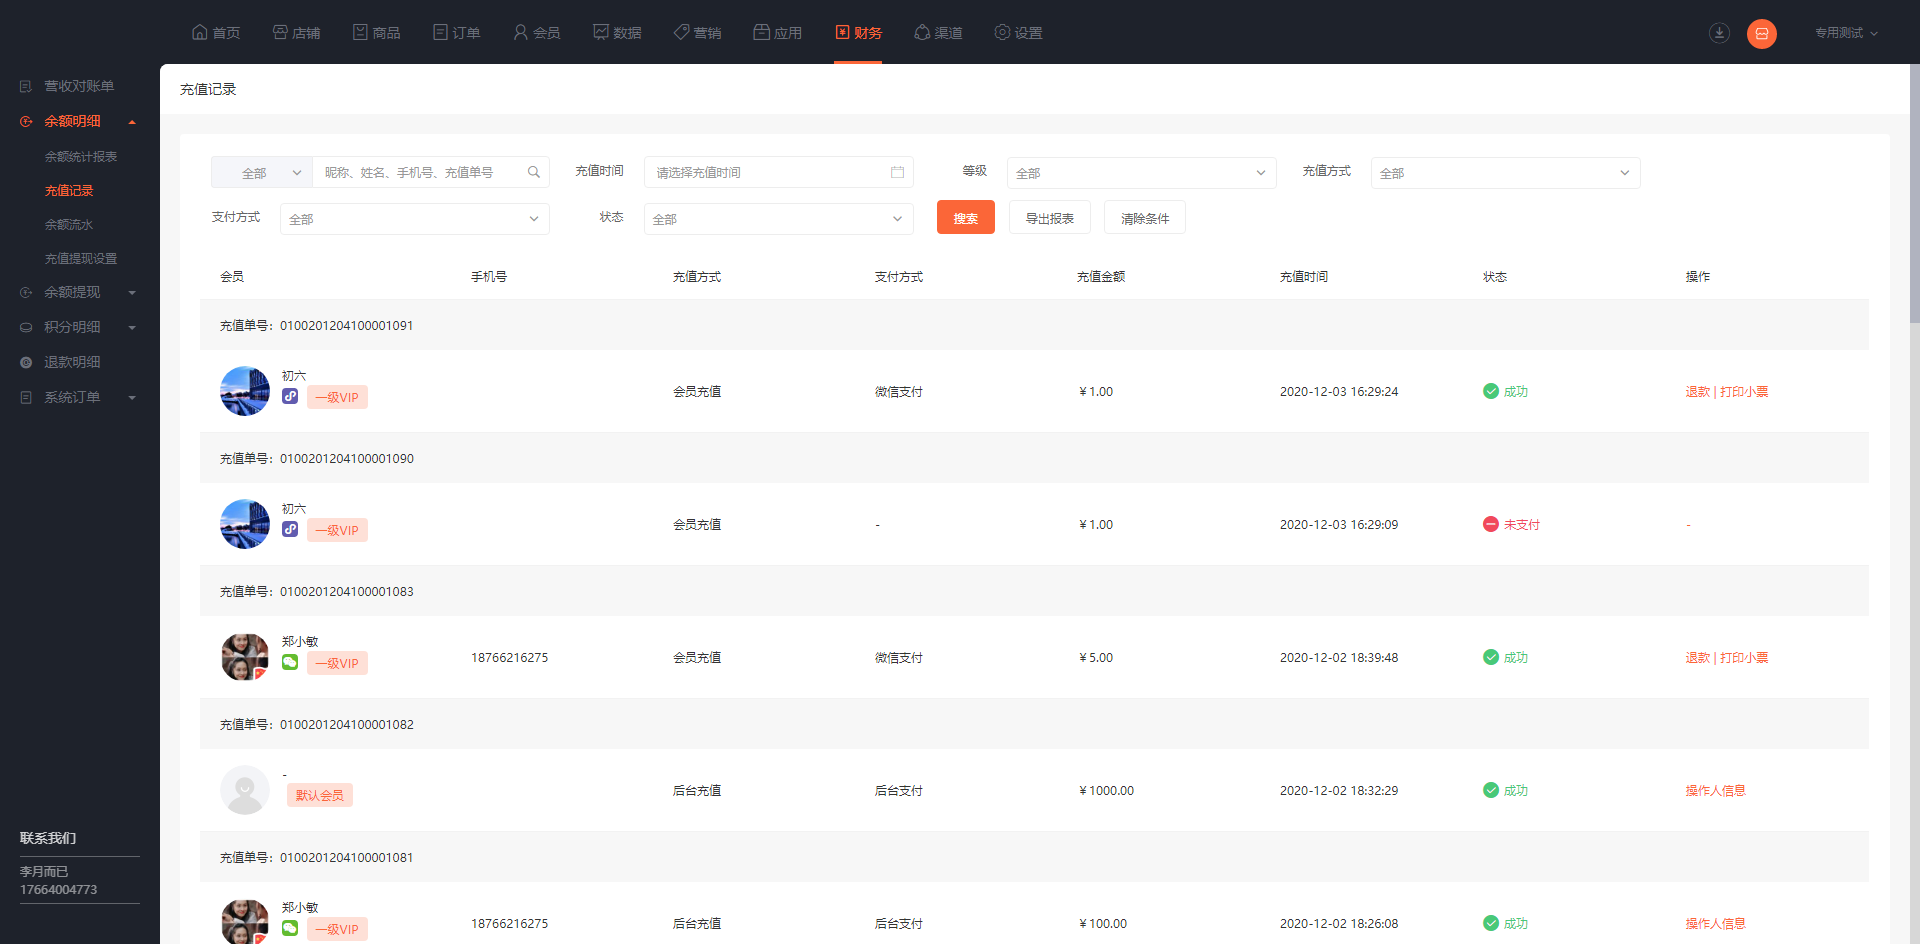Click green success icon for order 1091

coord(1491,391)
